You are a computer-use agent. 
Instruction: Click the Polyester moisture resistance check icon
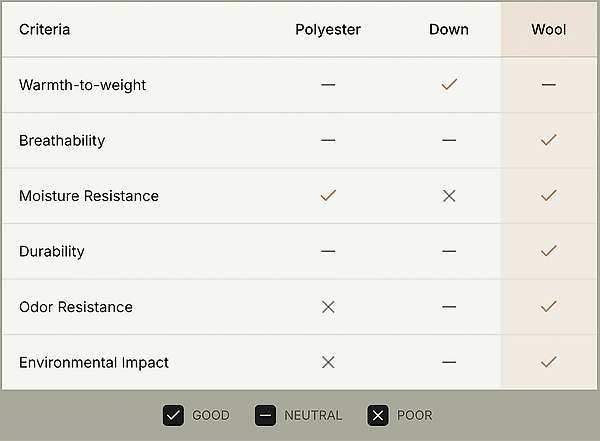coord(328,196)
